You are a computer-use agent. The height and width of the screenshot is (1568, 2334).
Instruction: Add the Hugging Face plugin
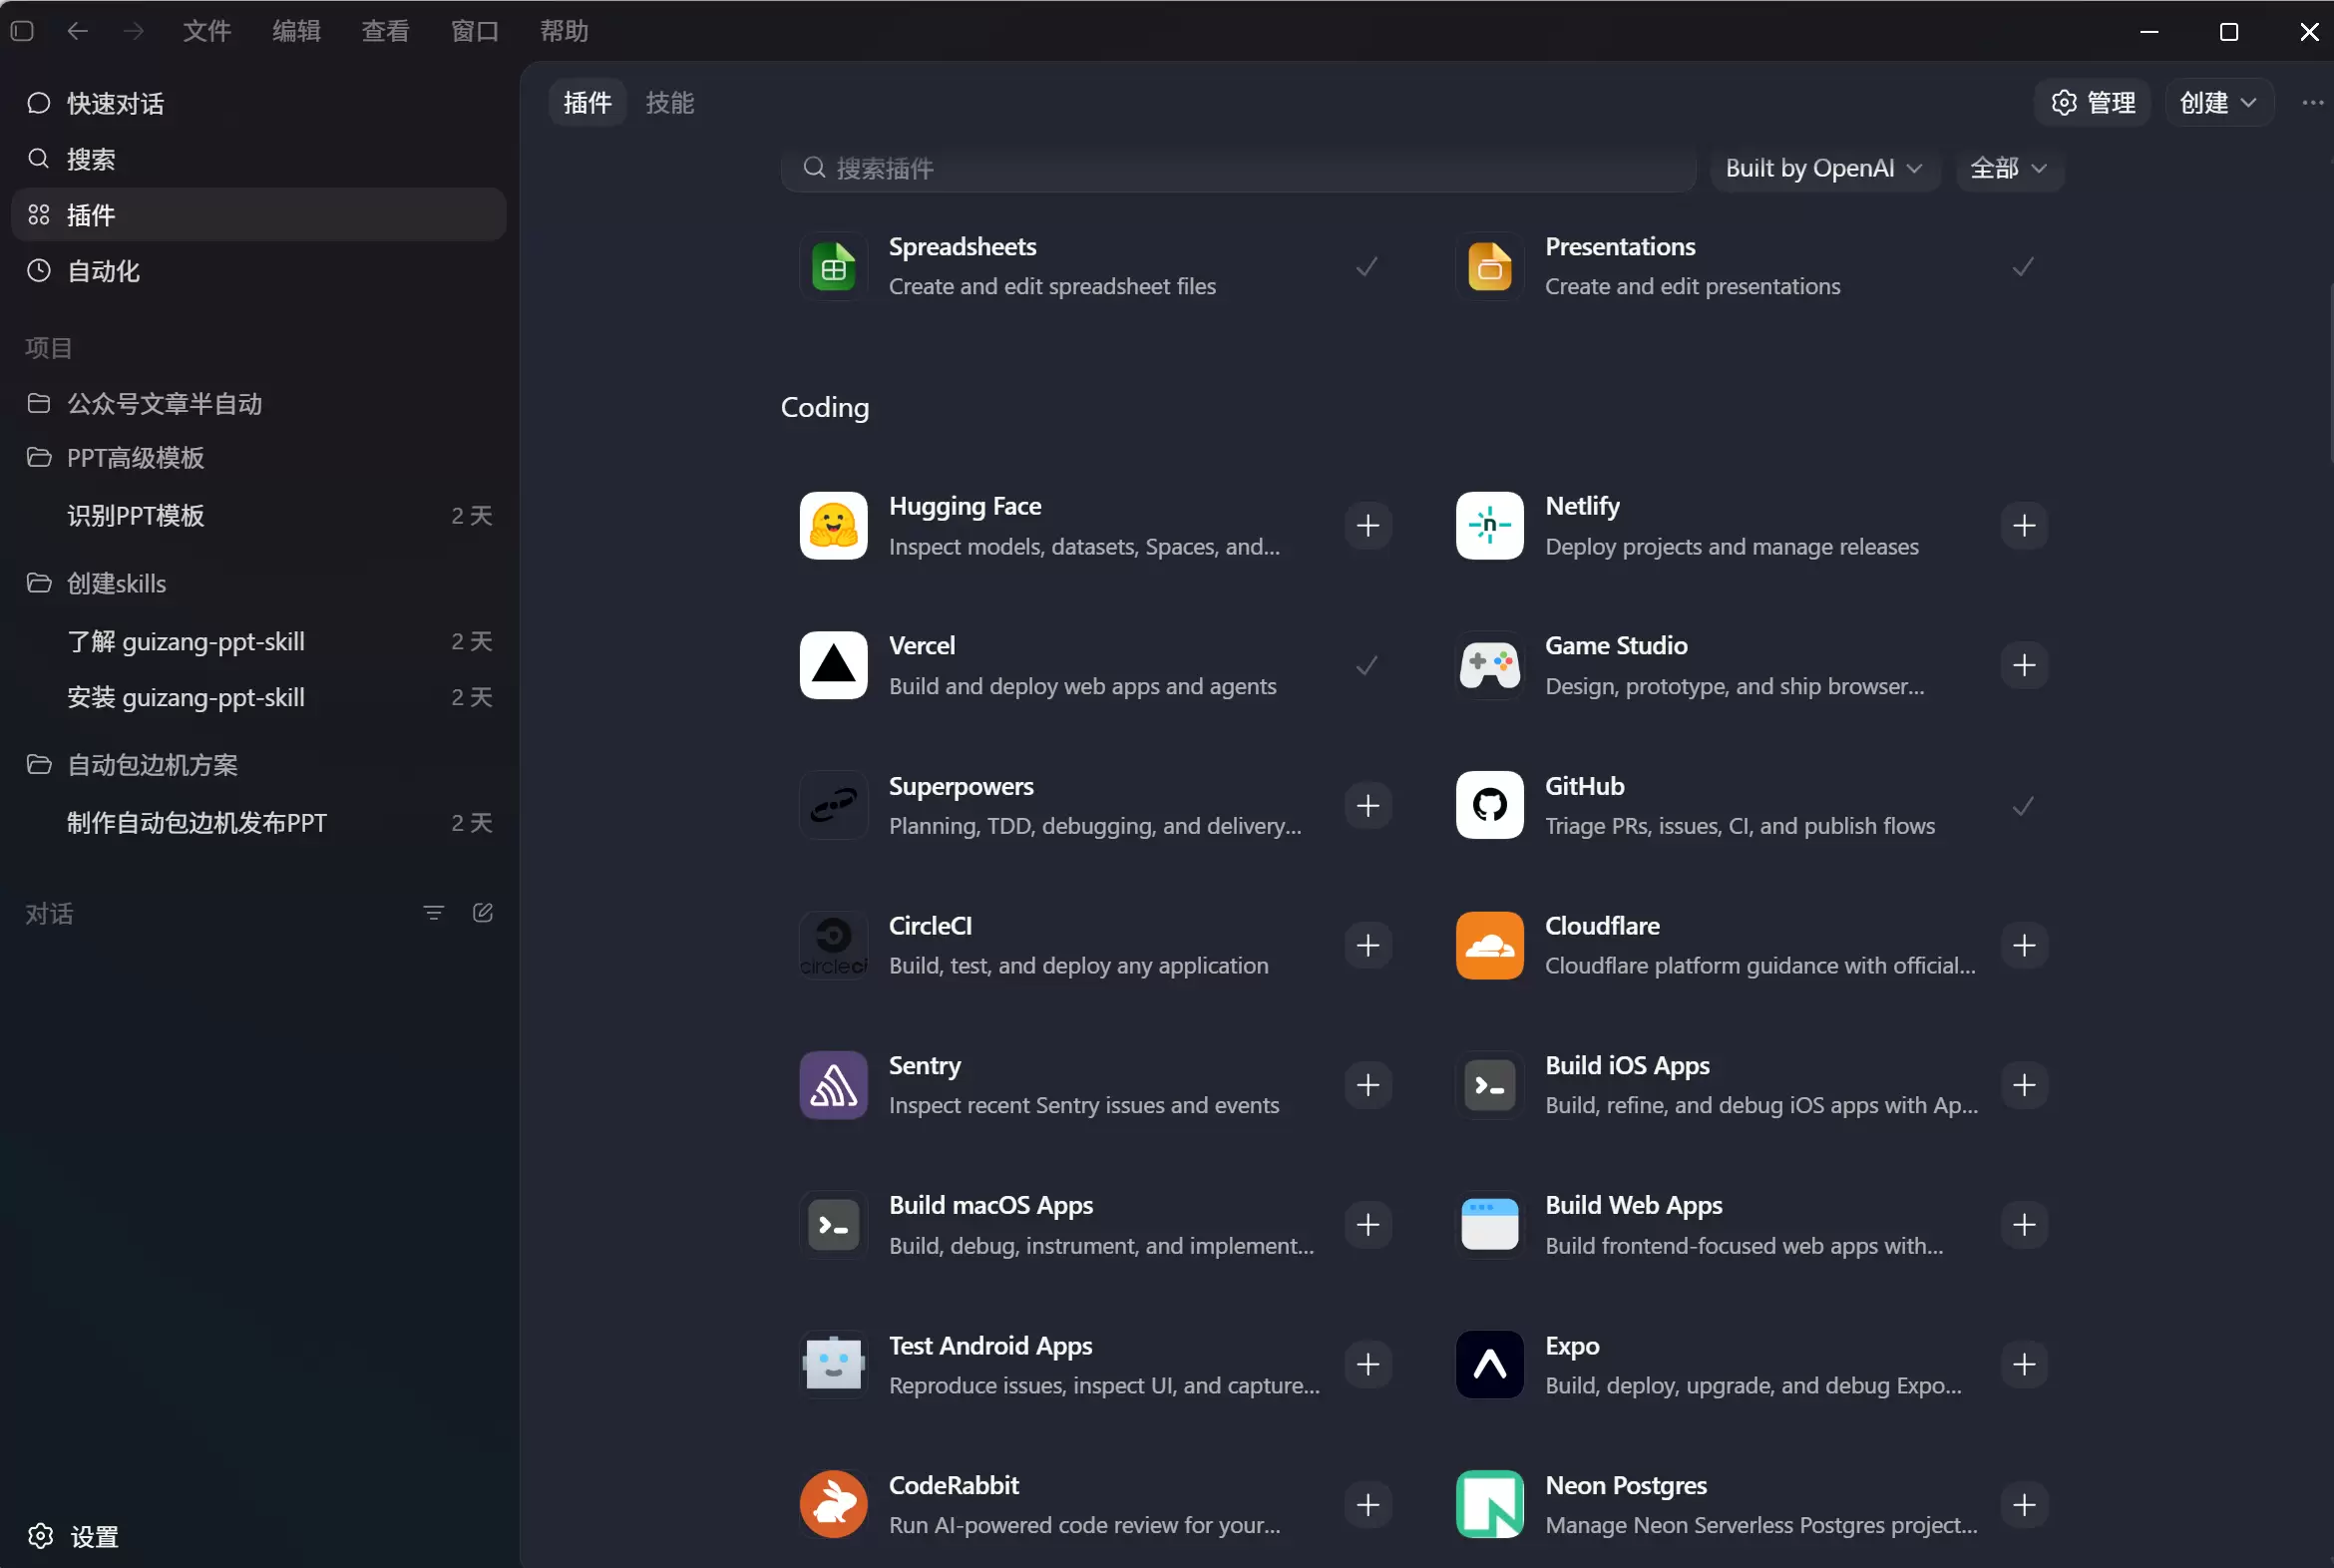click(1368, 526)
